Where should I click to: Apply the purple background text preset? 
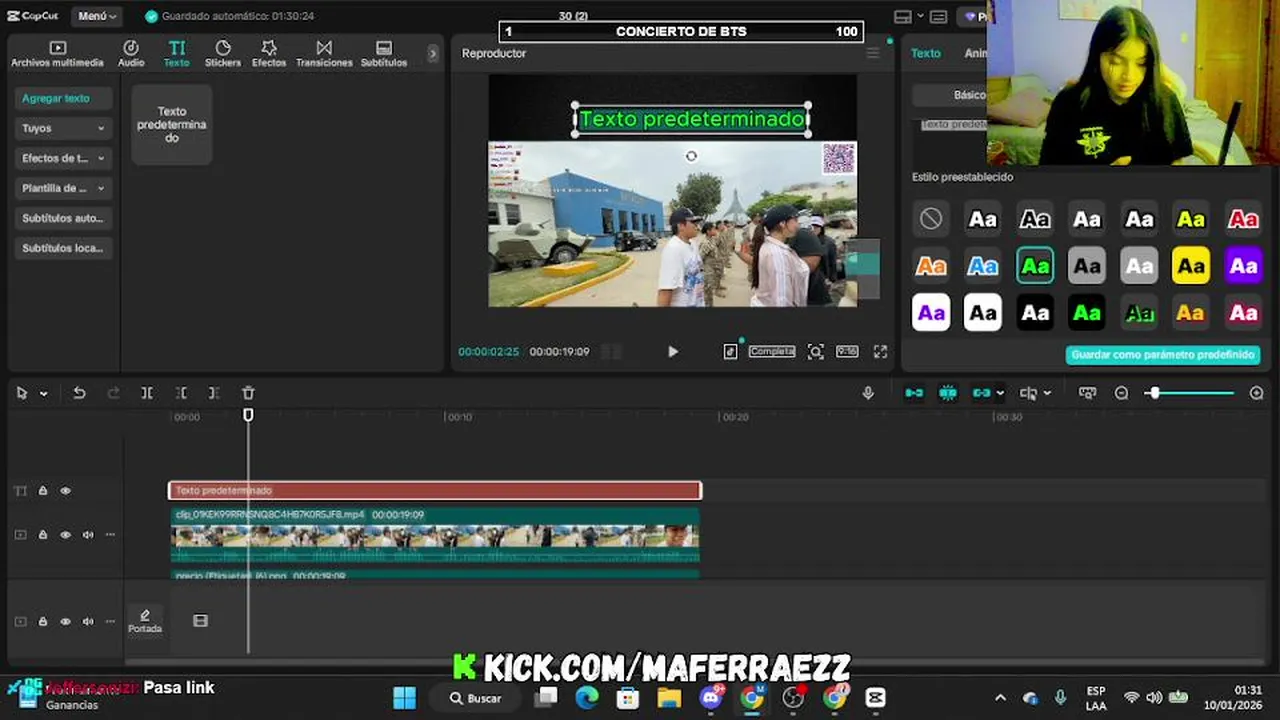[x=1243, y=266]
